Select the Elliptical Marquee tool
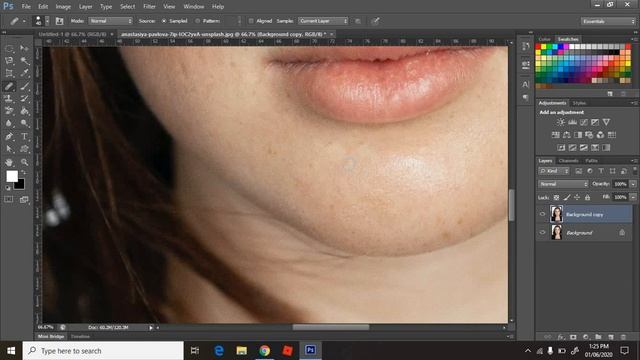This screenshot has width=640, height=360. click(9, 49)
